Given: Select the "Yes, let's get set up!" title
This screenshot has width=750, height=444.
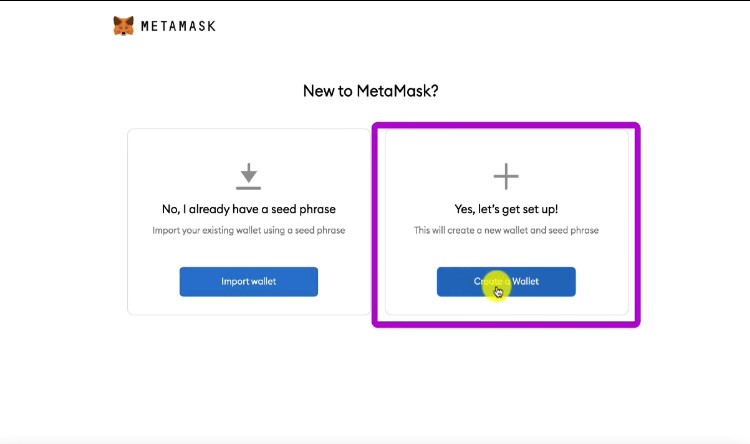Looking at the screenshot, I should (506, 210).
